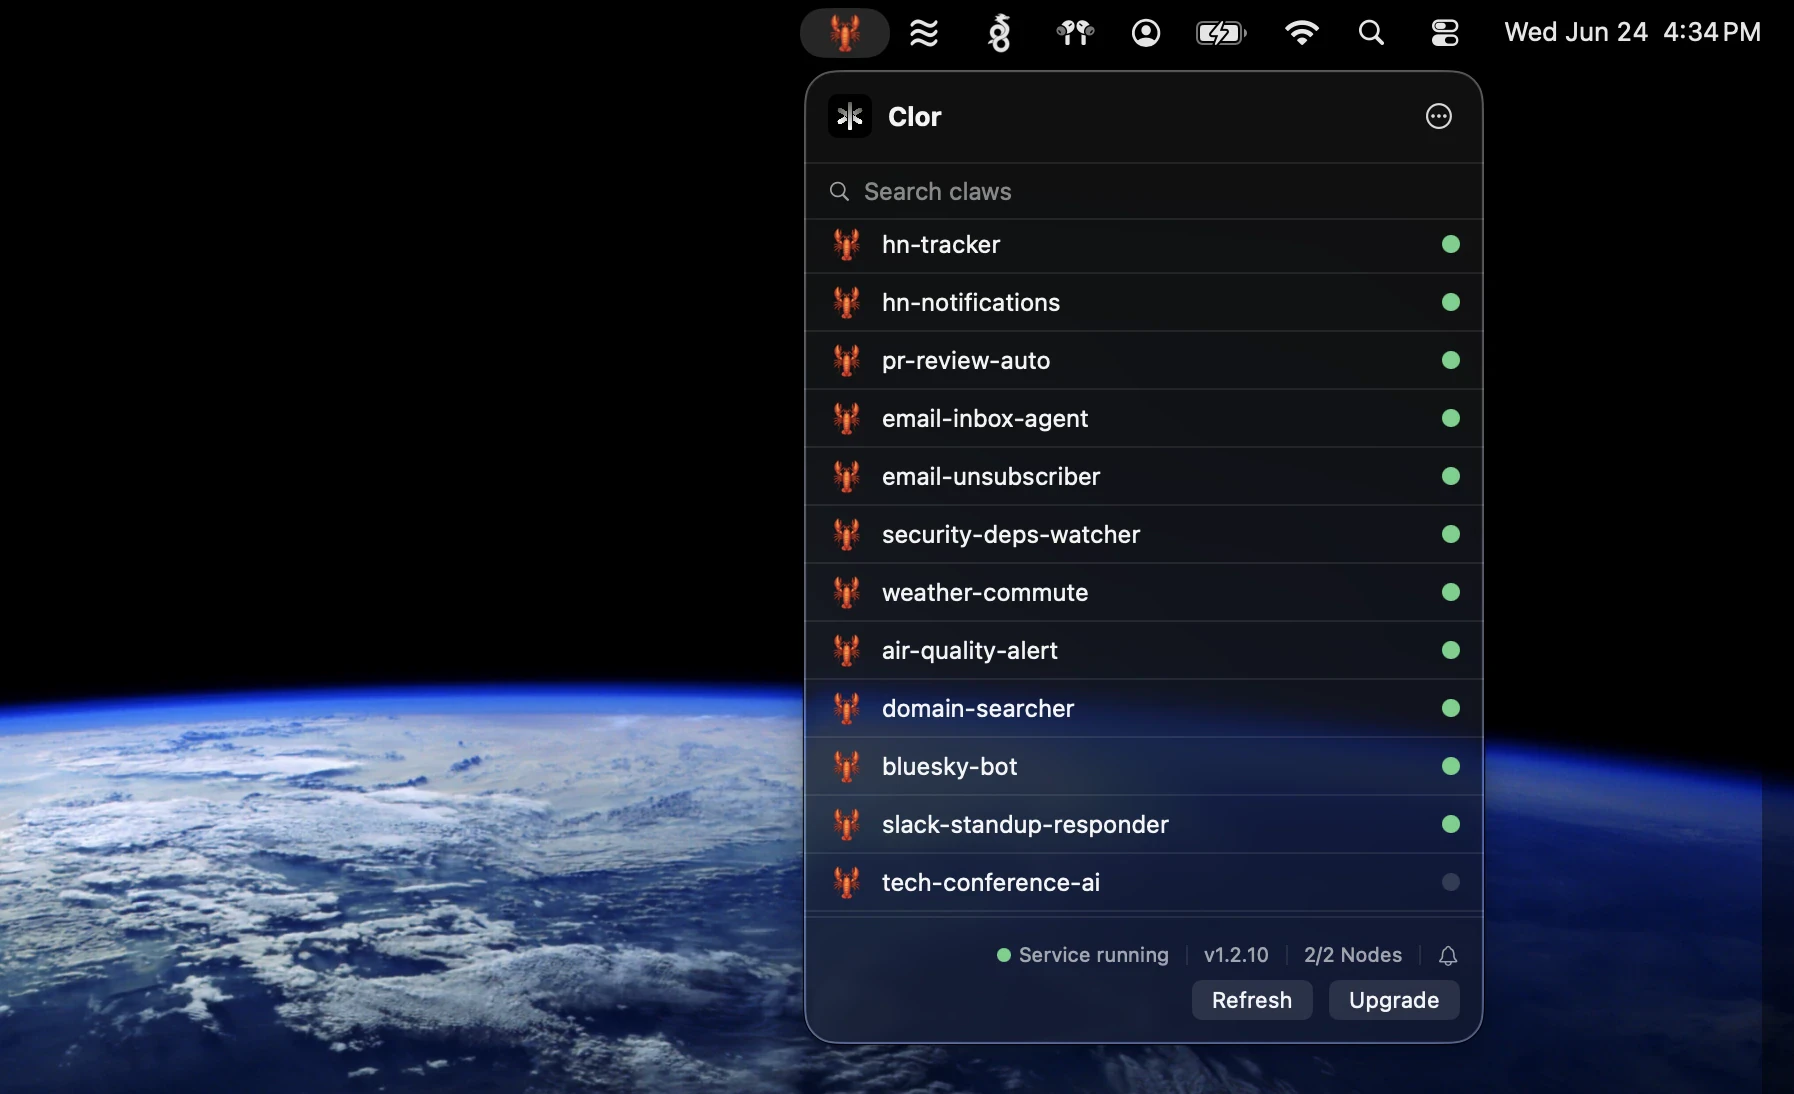Select the air-quality-alert claw
This screenshot has height=1094, width=1794.
tap(1144, 651)
